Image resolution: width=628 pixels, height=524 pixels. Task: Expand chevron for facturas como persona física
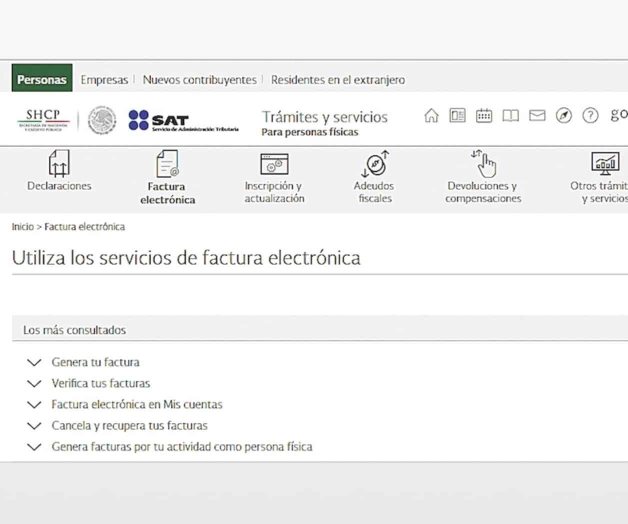point(34,447)
